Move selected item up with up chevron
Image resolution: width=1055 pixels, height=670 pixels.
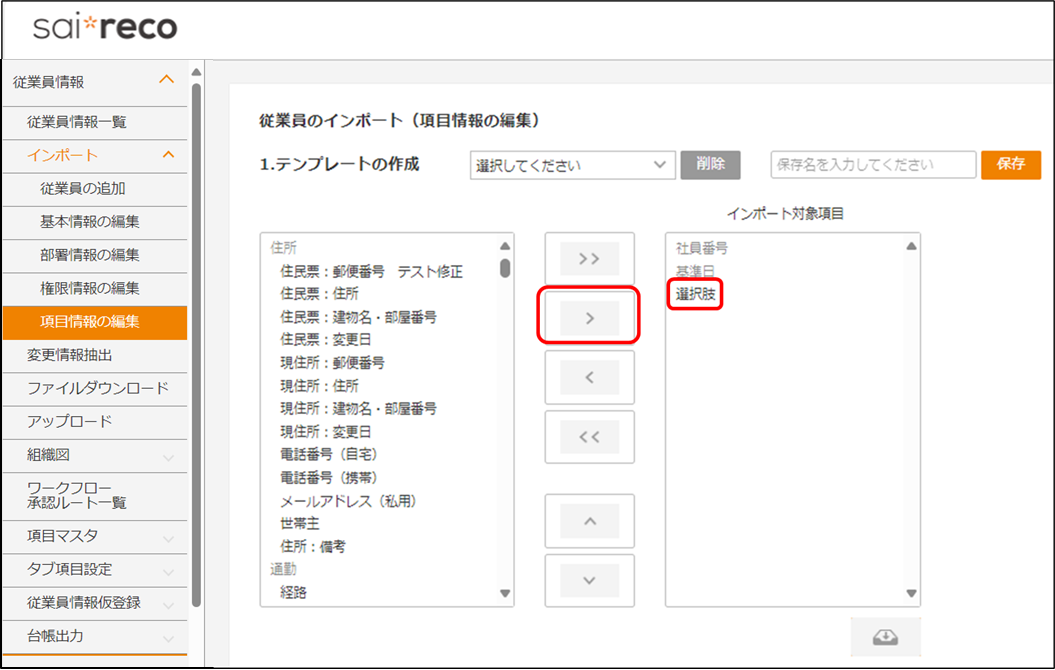(589, 521)
